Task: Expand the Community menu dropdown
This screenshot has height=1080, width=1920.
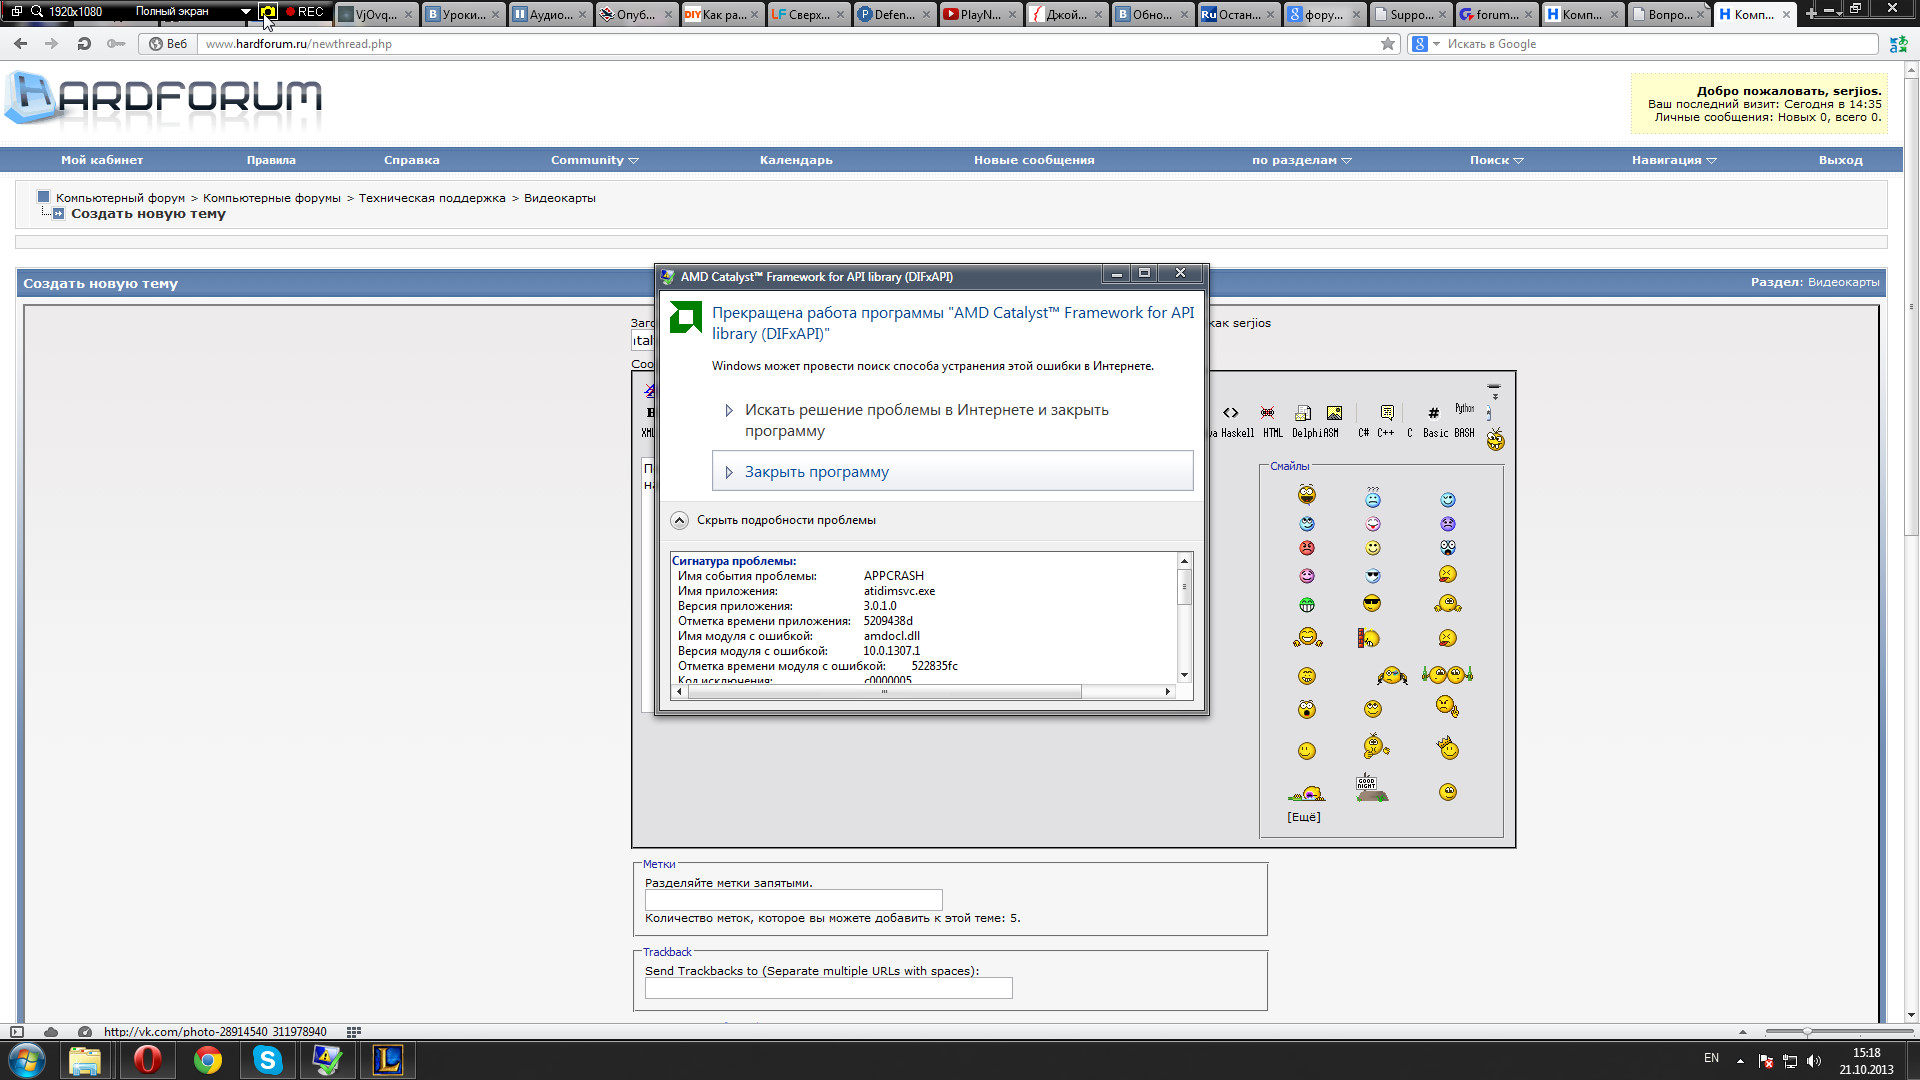Action: point(594,160)
